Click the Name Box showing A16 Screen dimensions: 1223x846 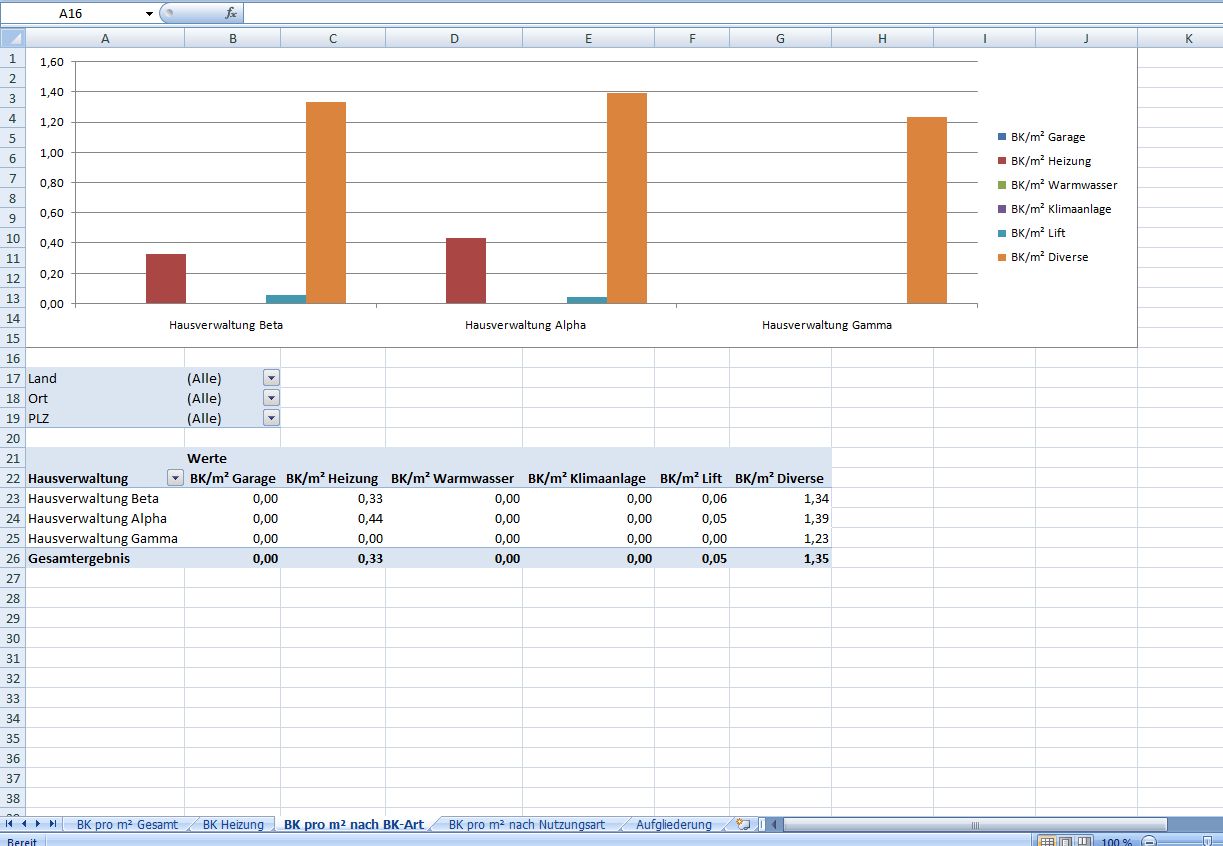(x=72, y=14)
